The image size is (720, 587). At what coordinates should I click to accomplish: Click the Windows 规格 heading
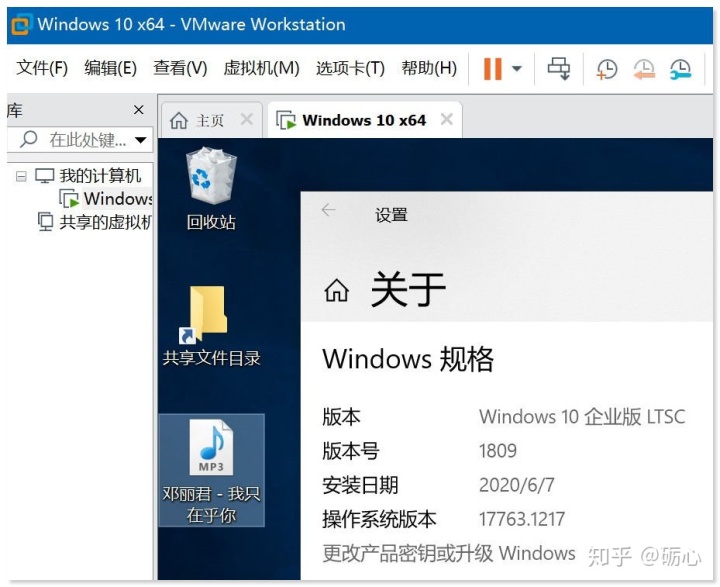click(x=408, y=359)
